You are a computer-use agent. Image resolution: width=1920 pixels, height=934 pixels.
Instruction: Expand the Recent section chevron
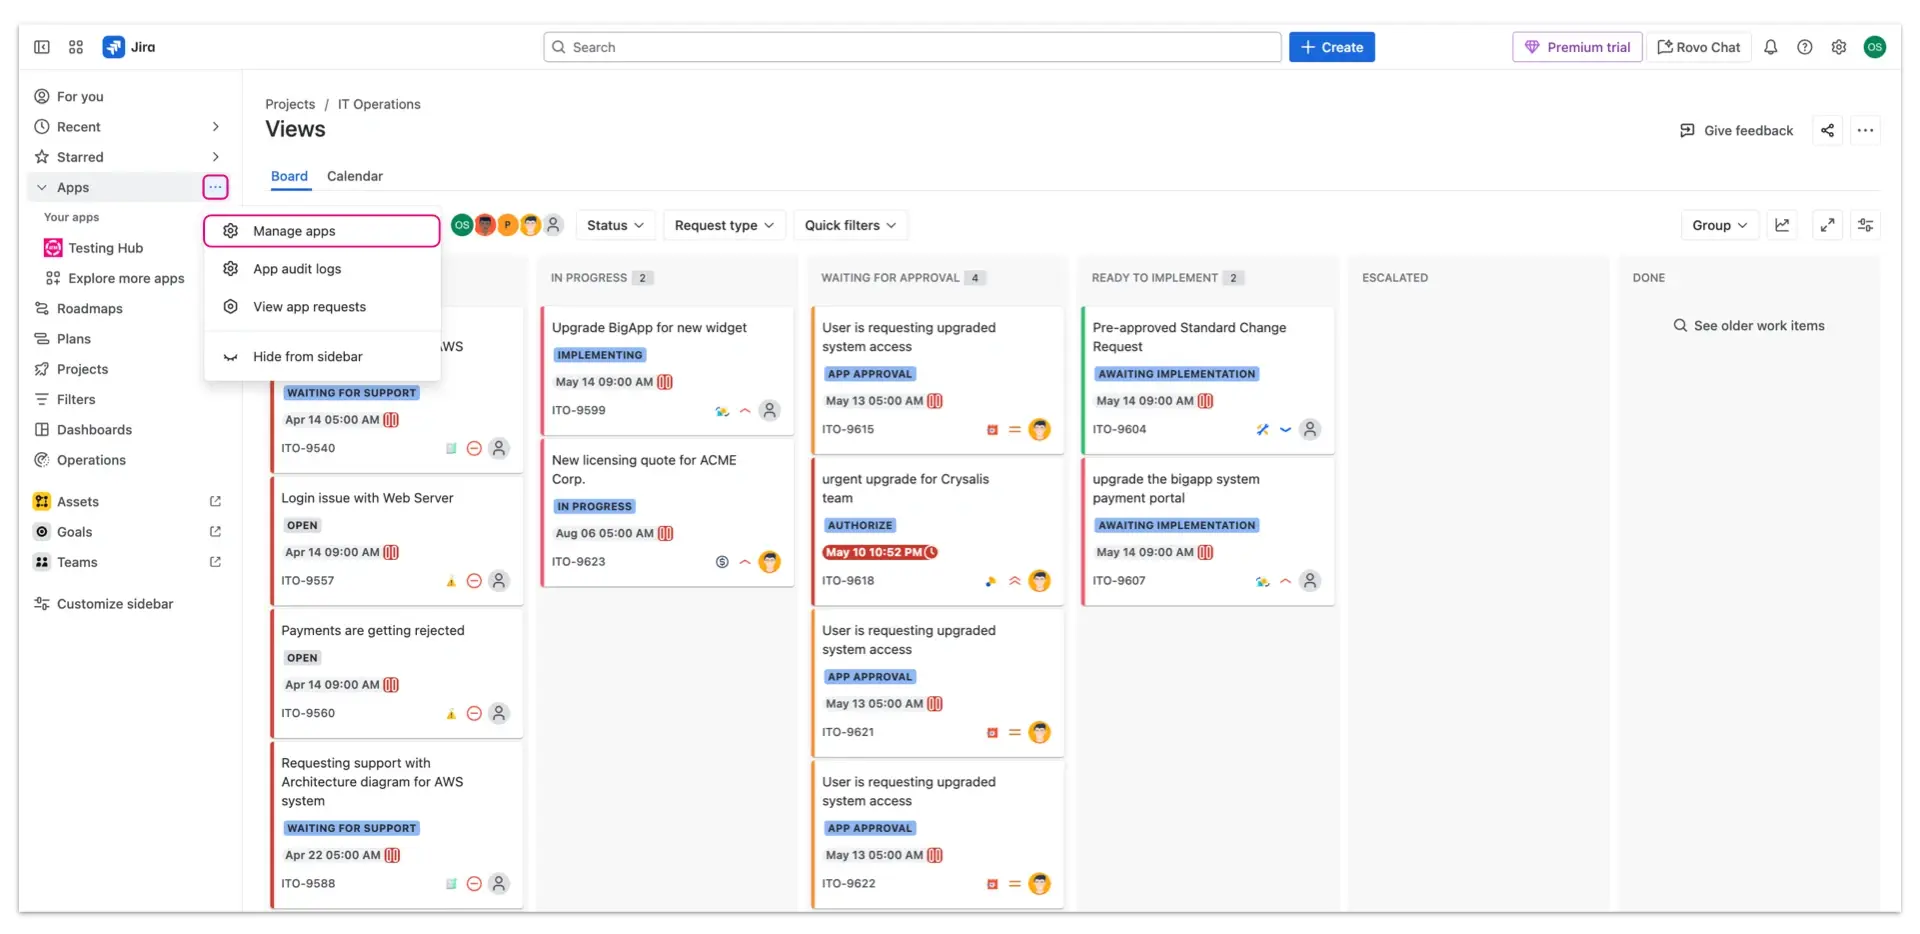tap(215, 126)
